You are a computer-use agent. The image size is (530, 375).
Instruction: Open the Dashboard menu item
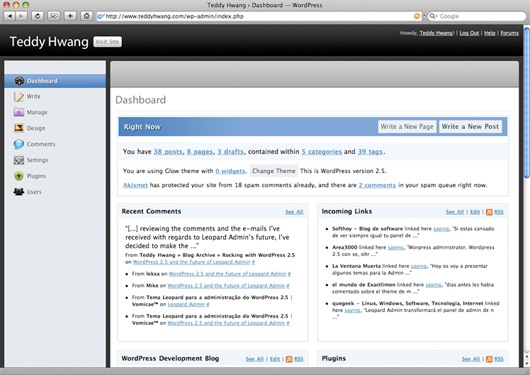[x=55, y=81]
